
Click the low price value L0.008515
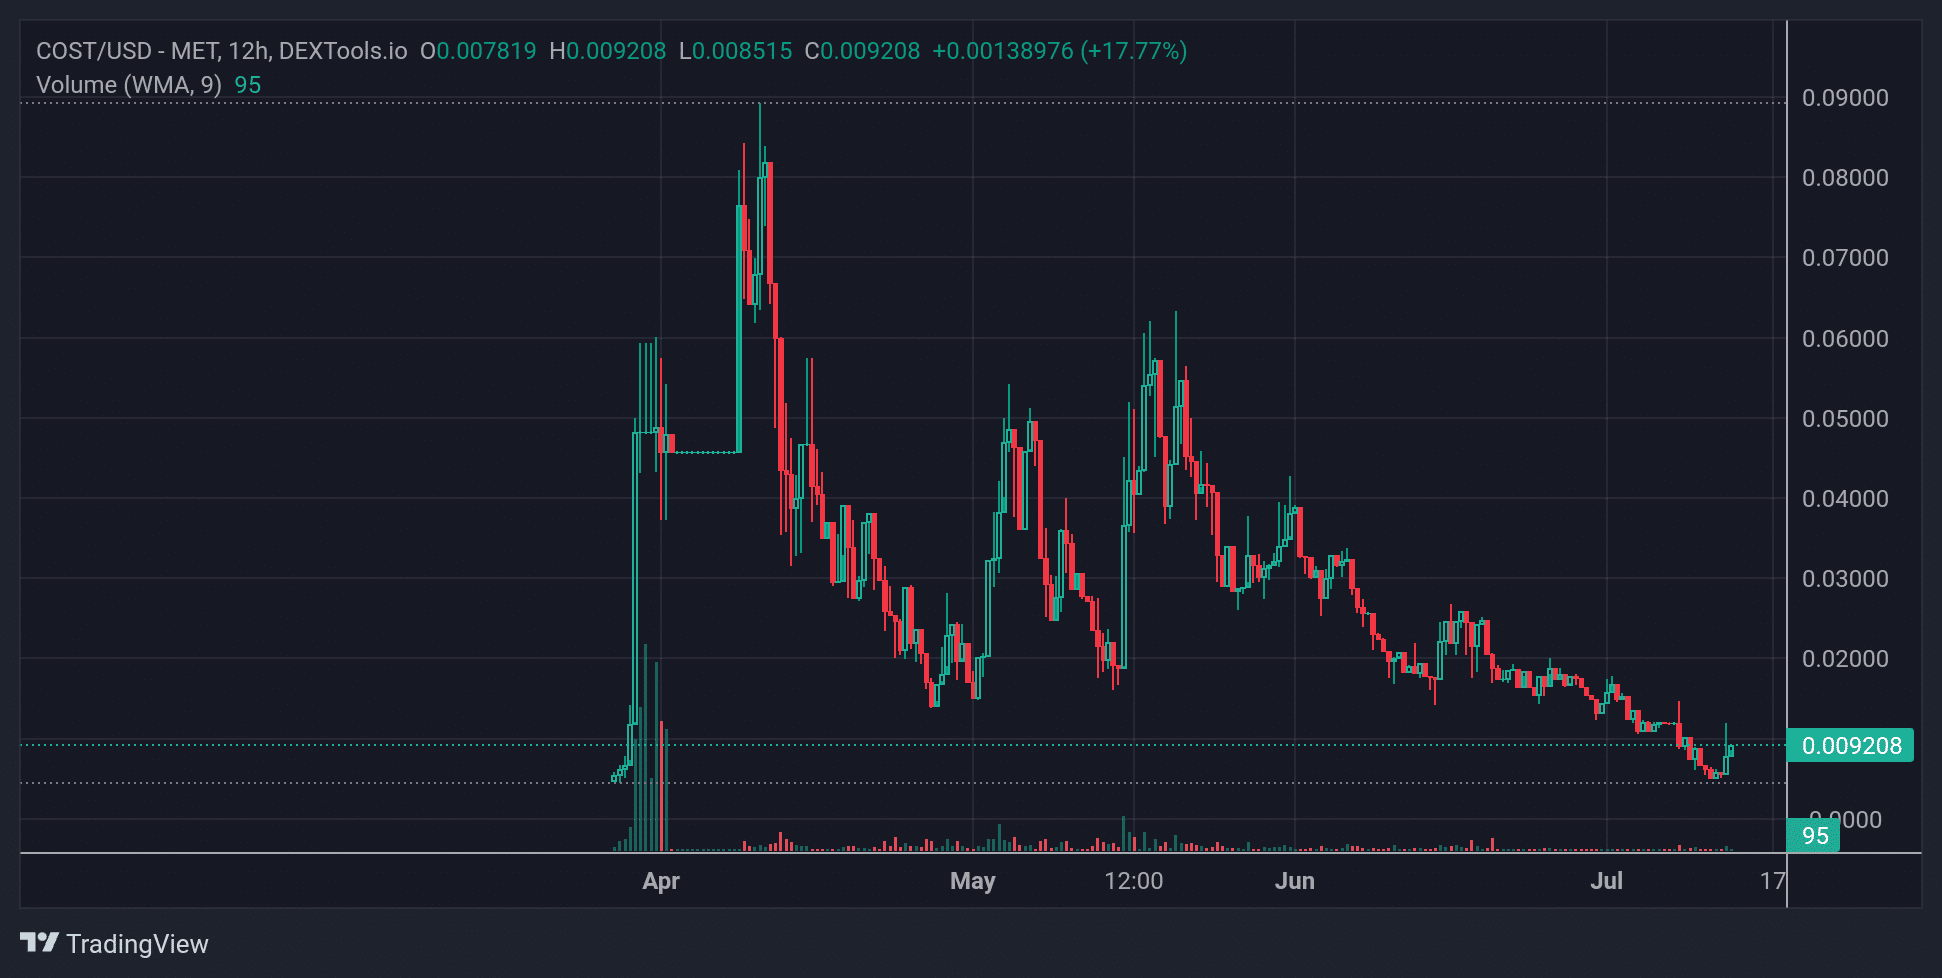[x=736, y=51]
